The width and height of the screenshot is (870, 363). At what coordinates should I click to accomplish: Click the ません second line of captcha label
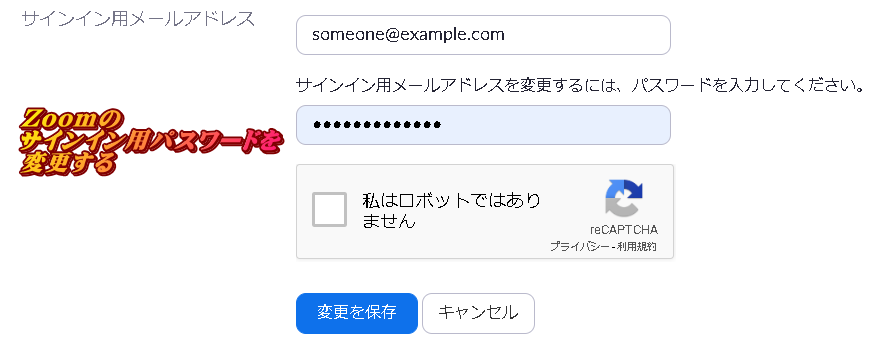[x=389, y=221]
